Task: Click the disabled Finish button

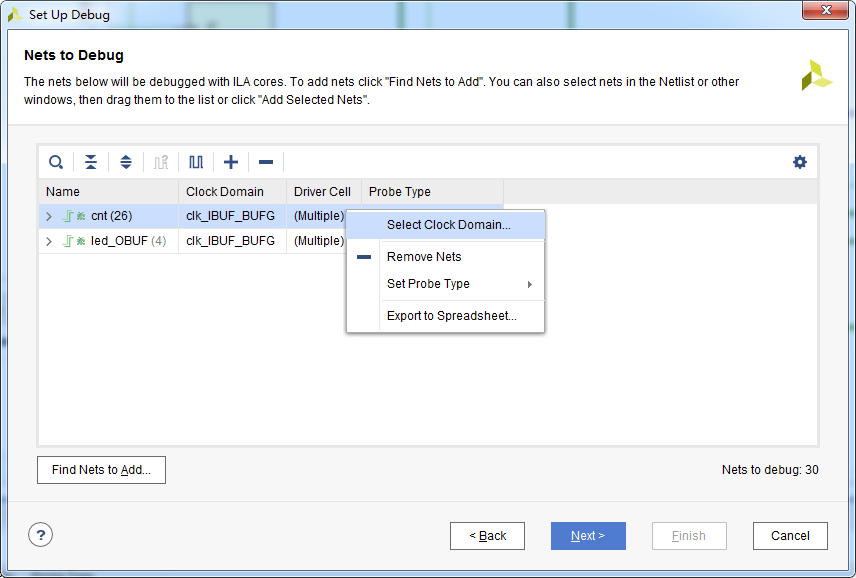Action: pyautogui.click(x=689, y=536)
